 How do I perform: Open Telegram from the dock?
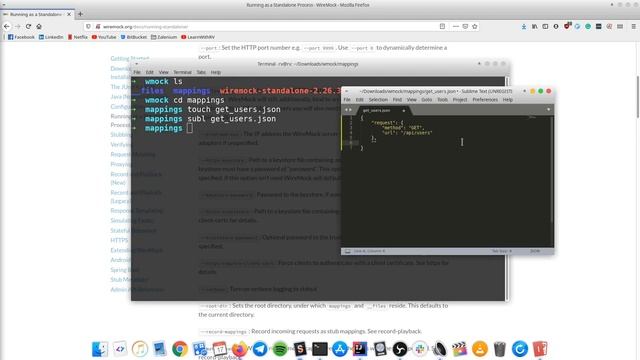260,349
